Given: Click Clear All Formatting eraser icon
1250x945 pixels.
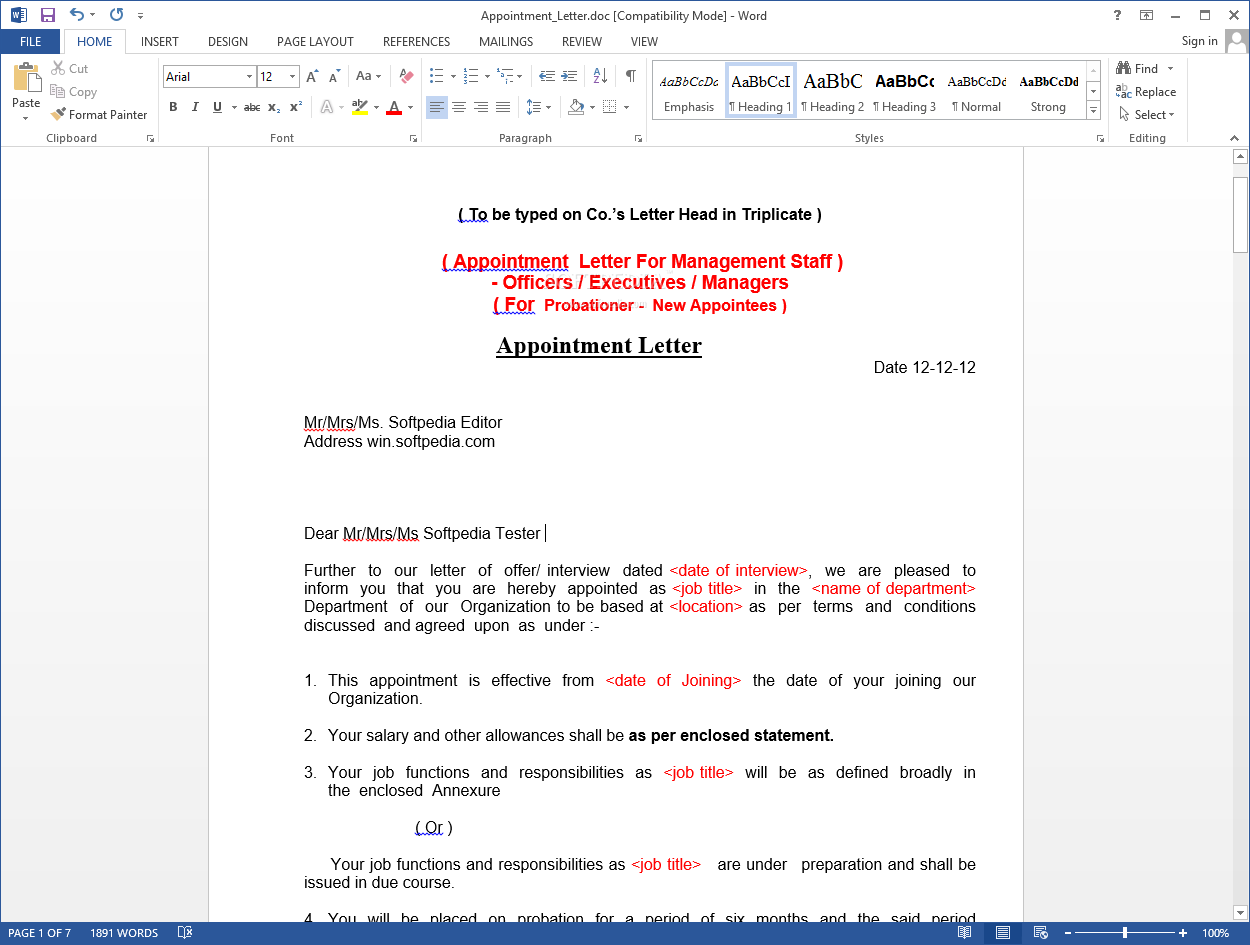Looking at the screenshot, I should coord(406,77).
